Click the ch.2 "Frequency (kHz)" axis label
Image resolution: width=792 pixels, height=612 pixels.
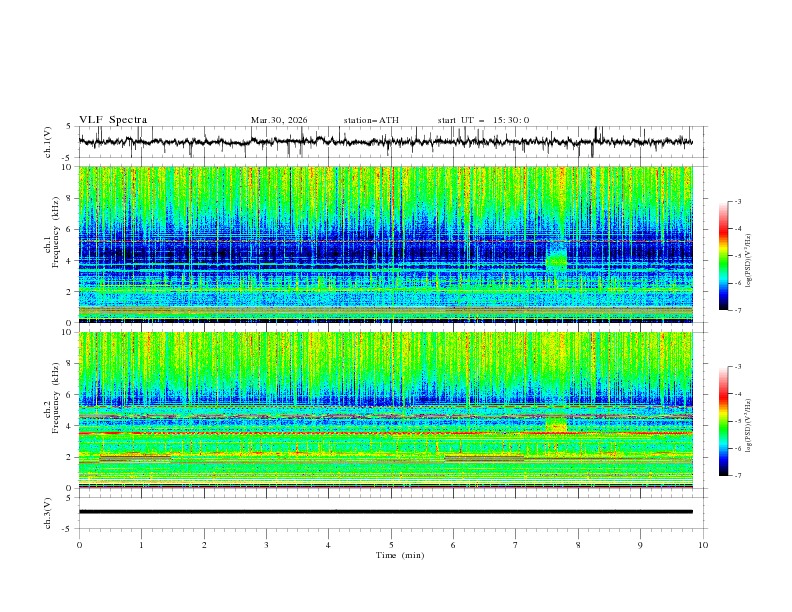(x=56, y=398)
